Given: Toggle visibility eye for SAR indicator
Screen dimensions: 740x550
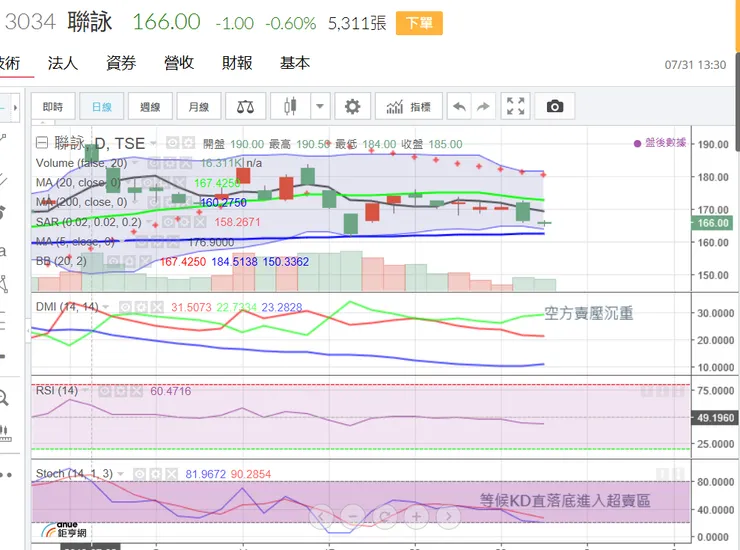Looking at the screenshot, I should click(x=169, y=222).
